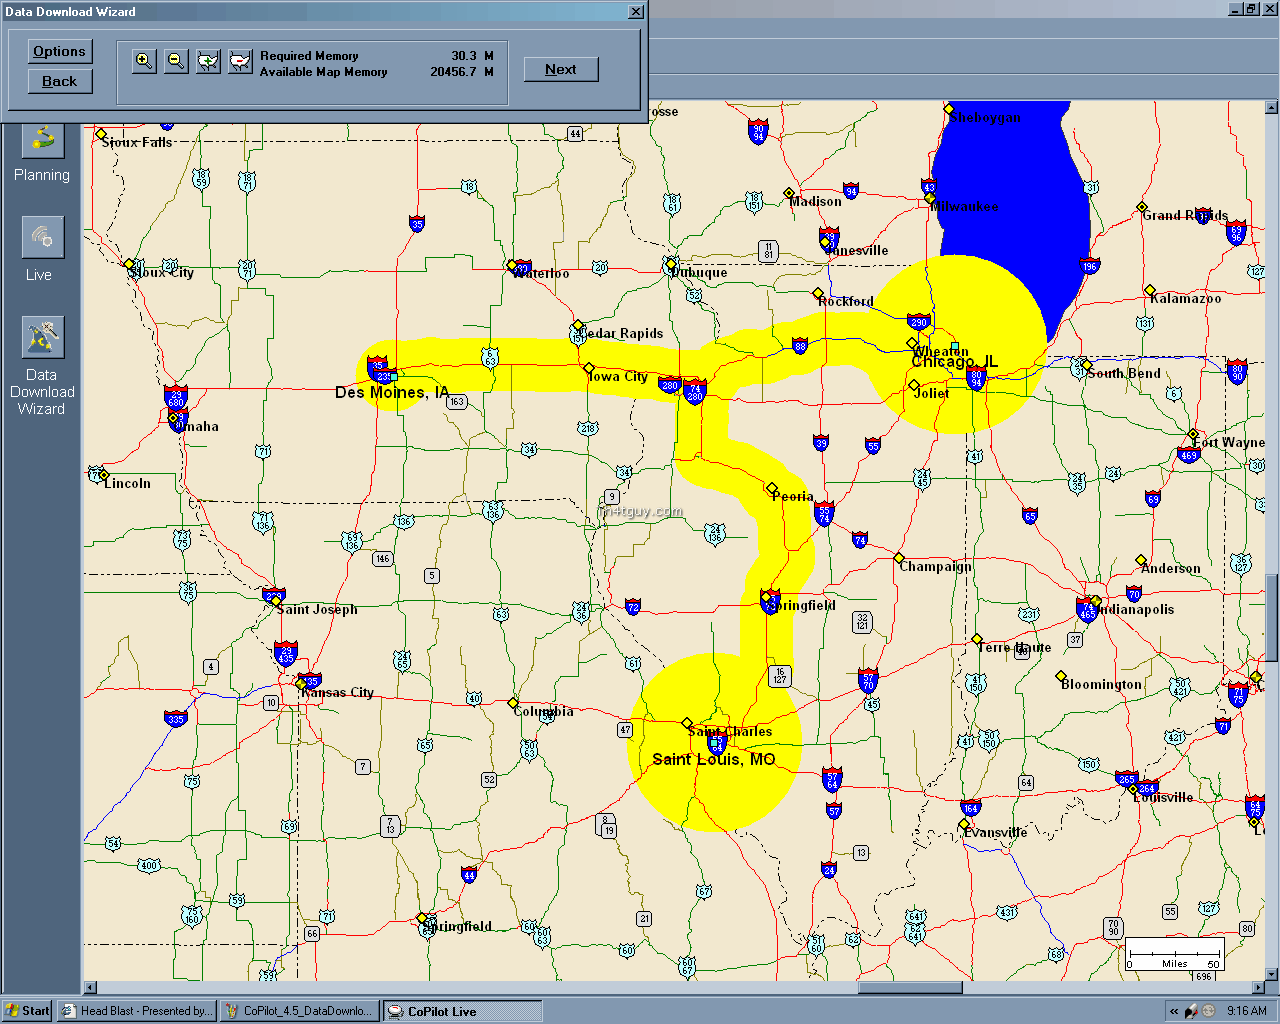The width and height of the screenshot is (1280, 1024).
Task: Open the Windows Start button
Action: (x=28, y=1011)
